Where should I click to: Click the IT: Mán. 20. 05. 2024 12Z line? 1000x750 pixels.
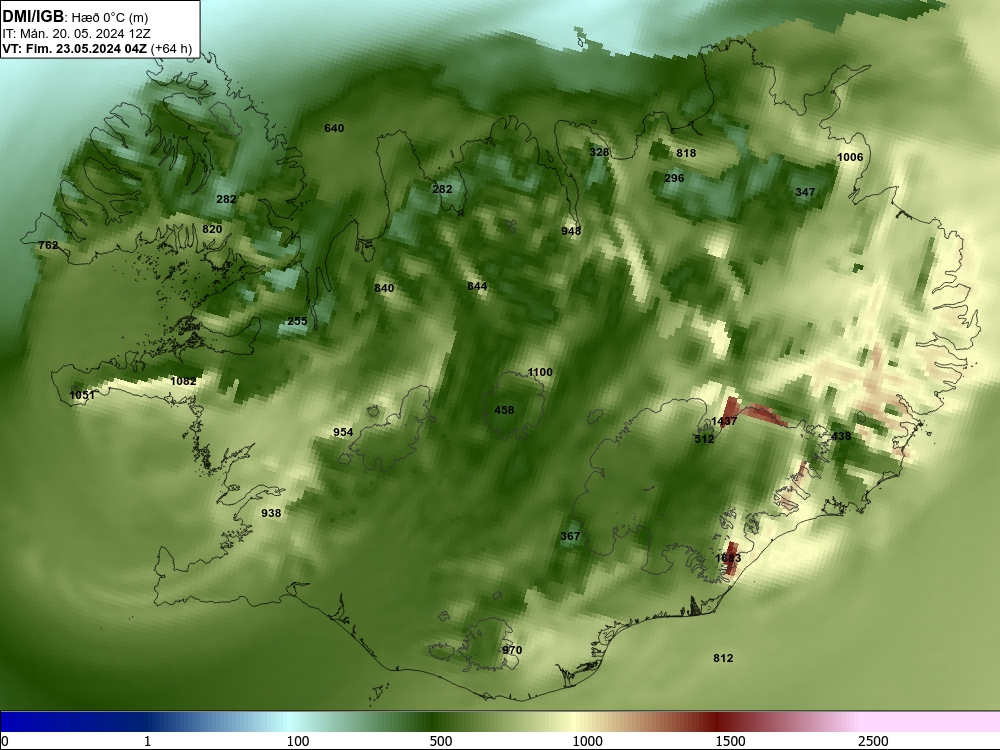coord(76,34)
